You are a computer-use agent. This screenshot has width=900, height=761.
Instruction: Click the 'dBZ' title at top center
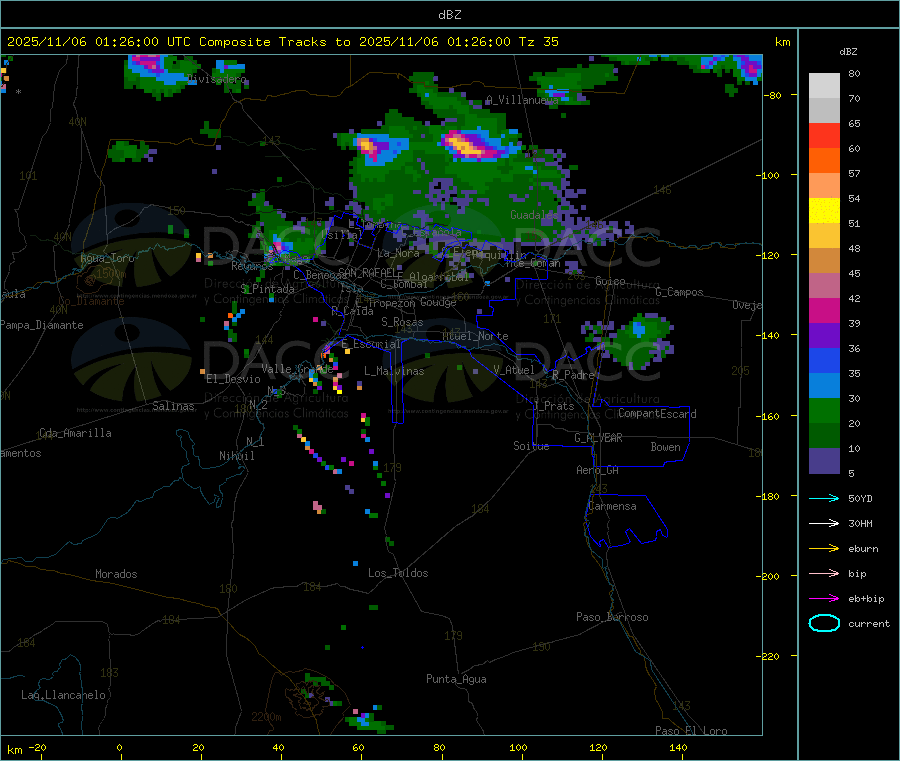tap(449, 15)
